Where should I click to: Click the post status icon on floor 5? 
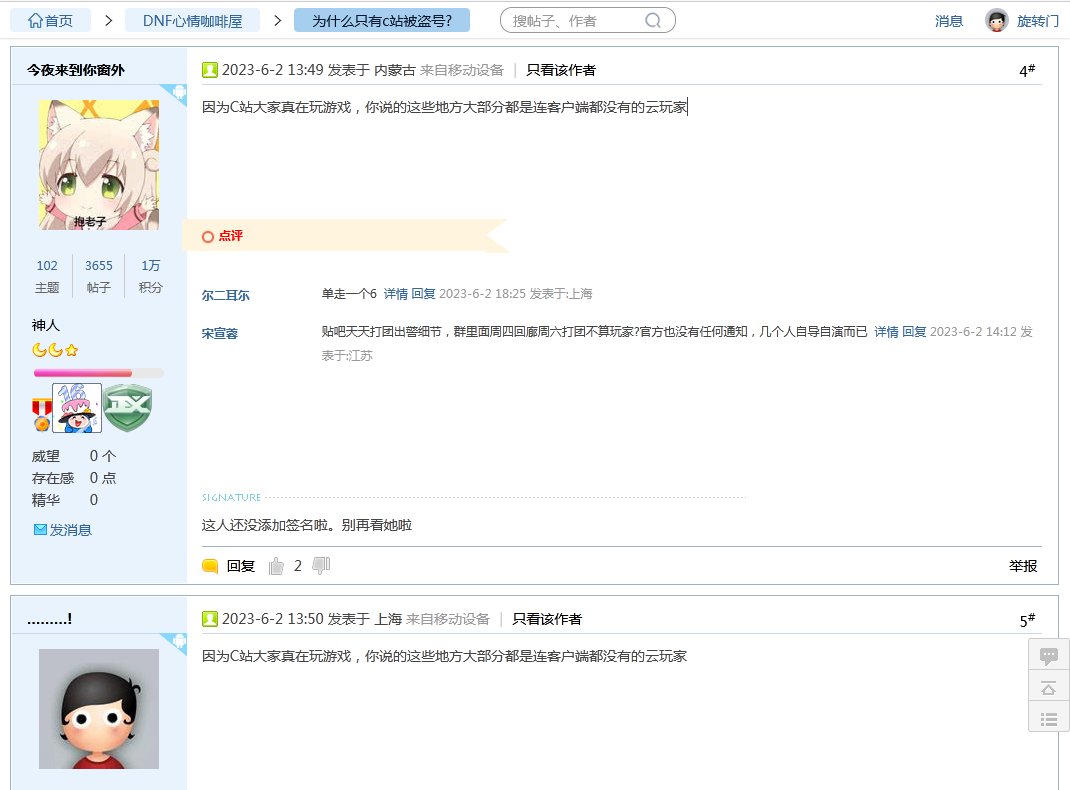(x=209, y=619)
